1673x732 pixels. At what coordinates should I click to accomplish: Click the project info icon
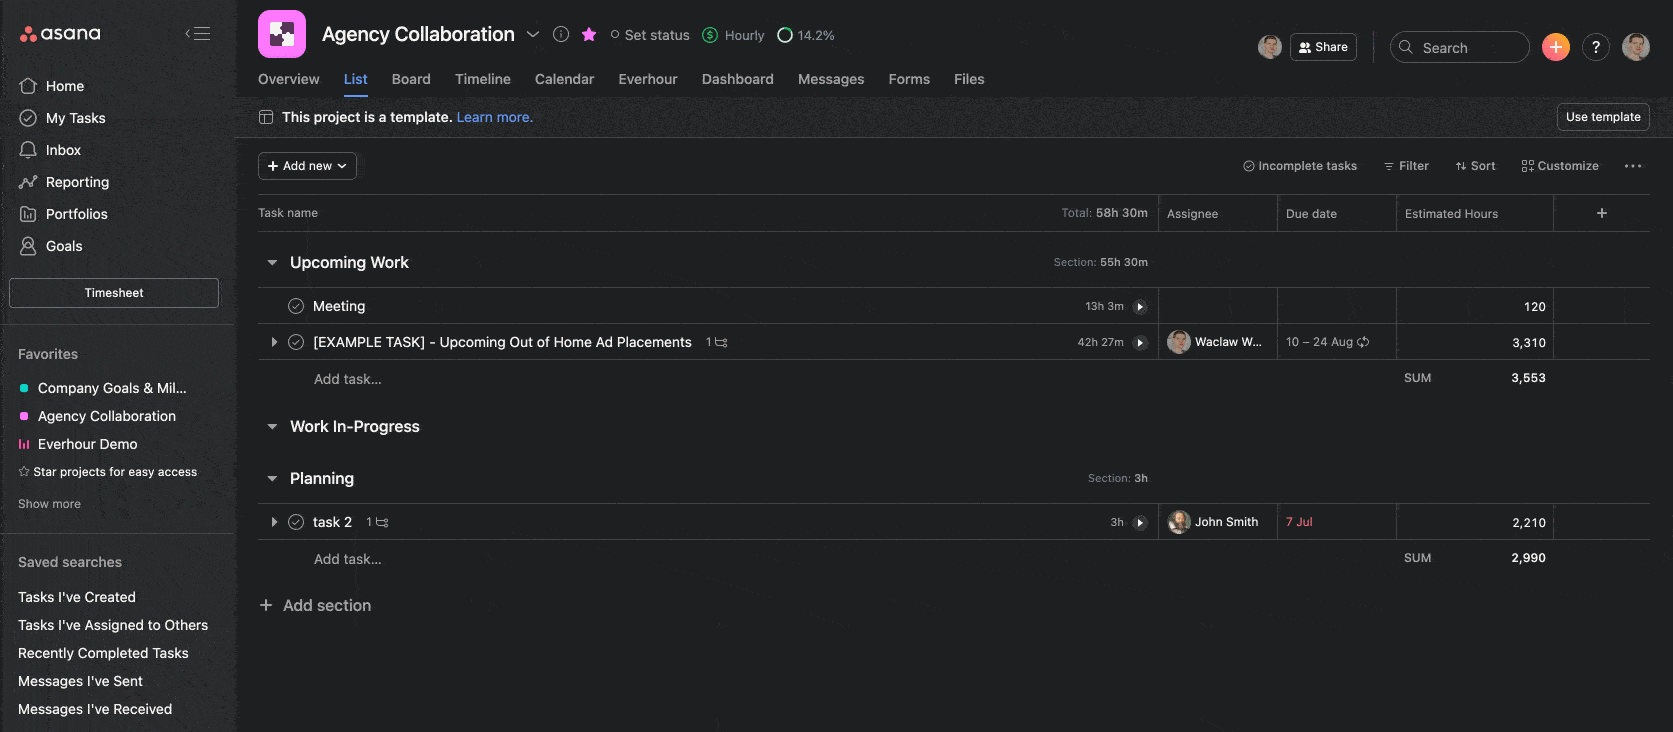click(x=561, y=34)
